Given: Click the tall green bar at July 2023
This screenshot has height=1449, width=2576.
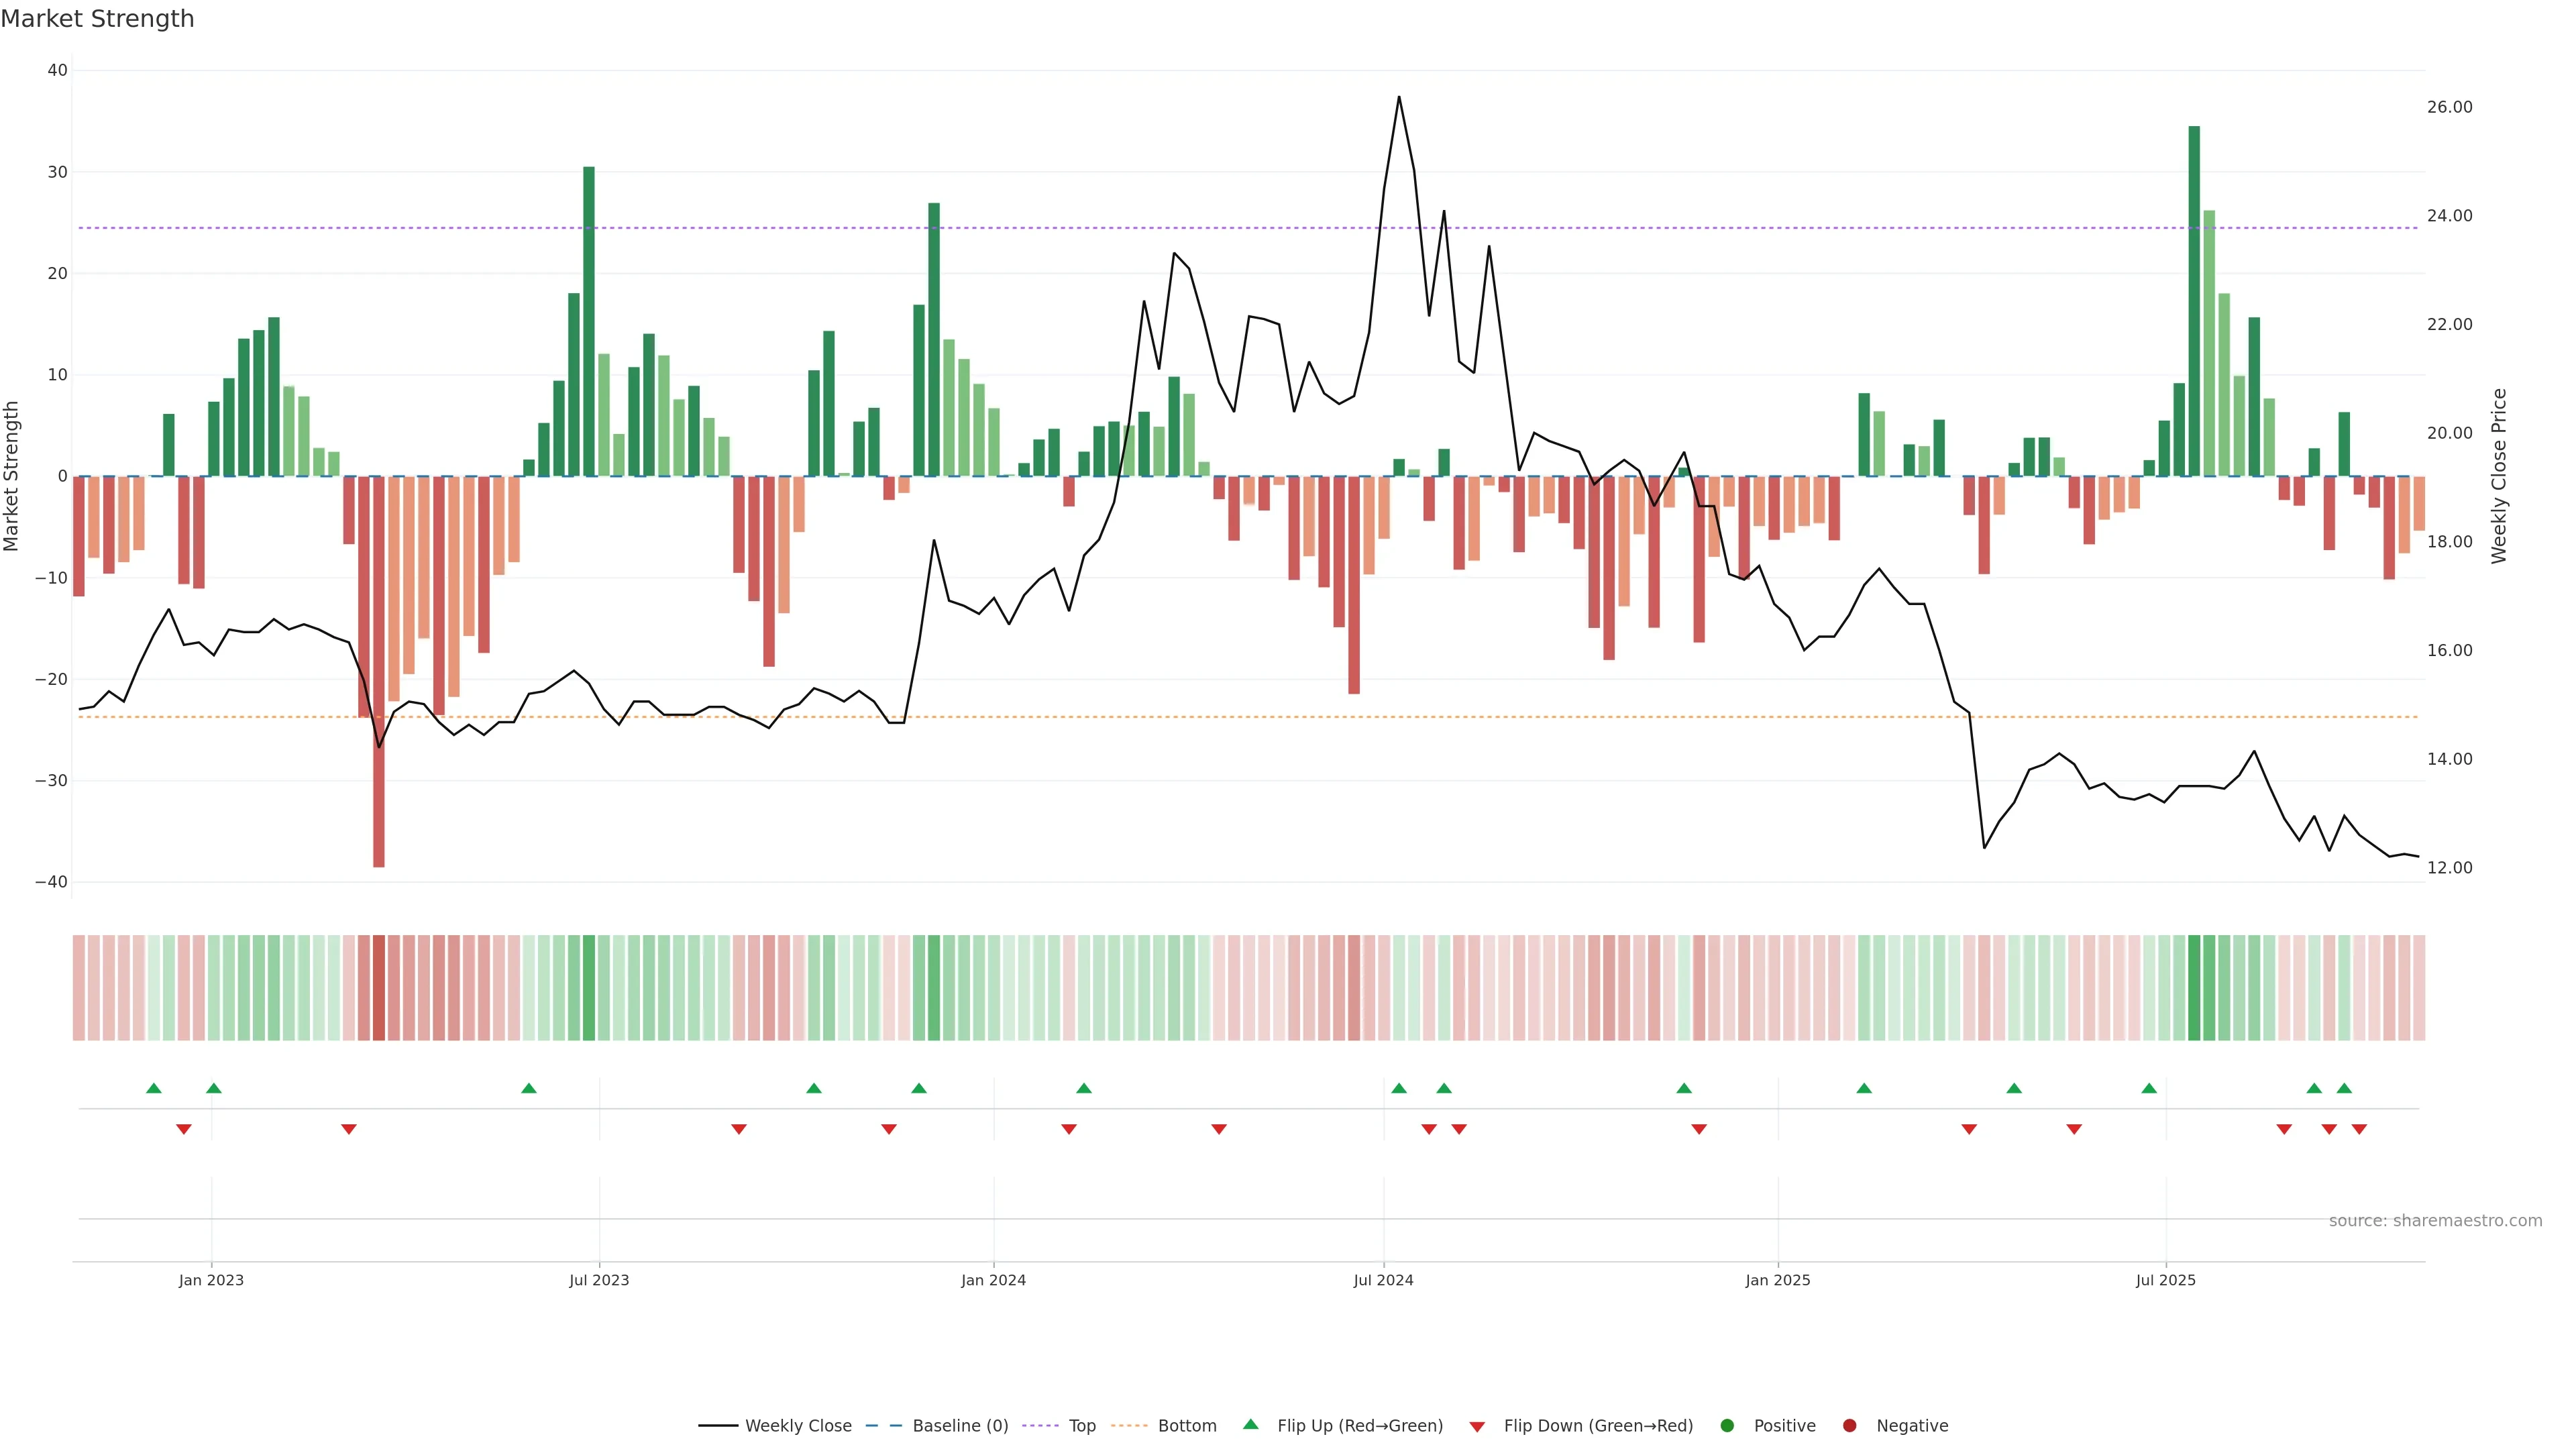Looking at the screenshot, I should click(x=589, y=320).
